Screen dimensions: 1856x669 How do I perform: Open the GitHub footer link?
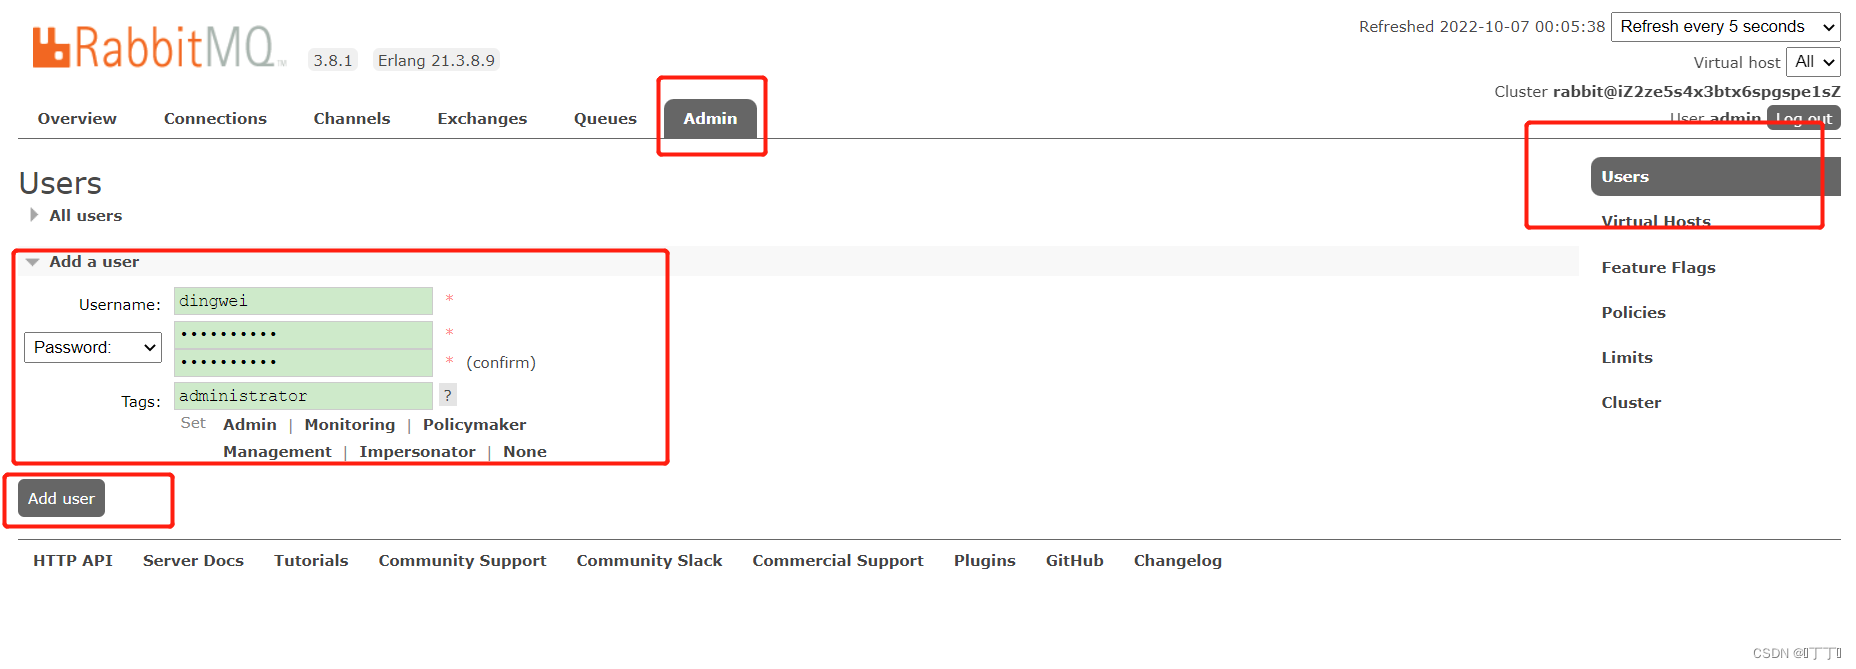pos(1074,560)
